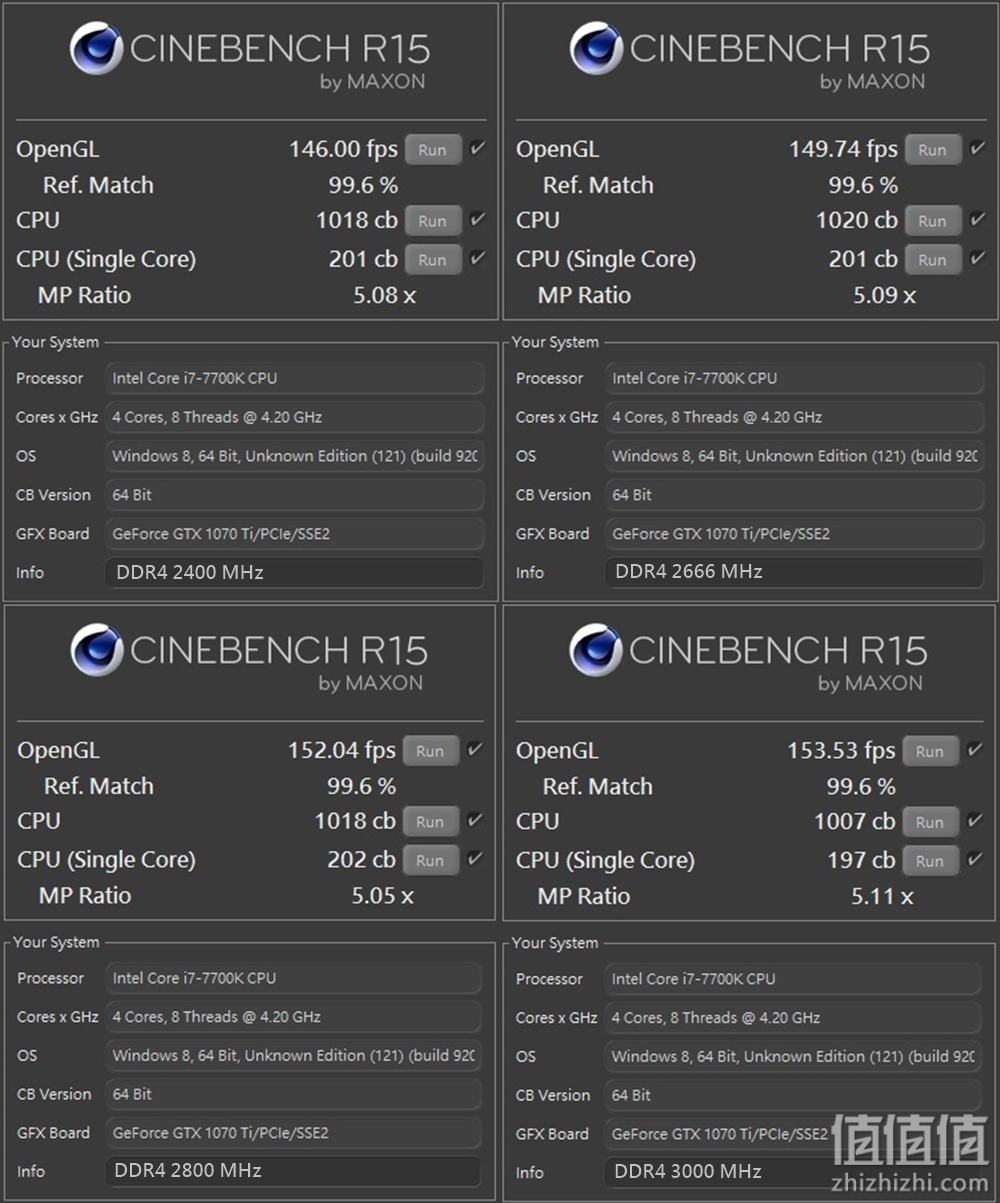The height and width of the screenshot is (1203, 1000).
Task: Select the Processor field in DDR4 2666 MHz panel
Action: (794, 378)
